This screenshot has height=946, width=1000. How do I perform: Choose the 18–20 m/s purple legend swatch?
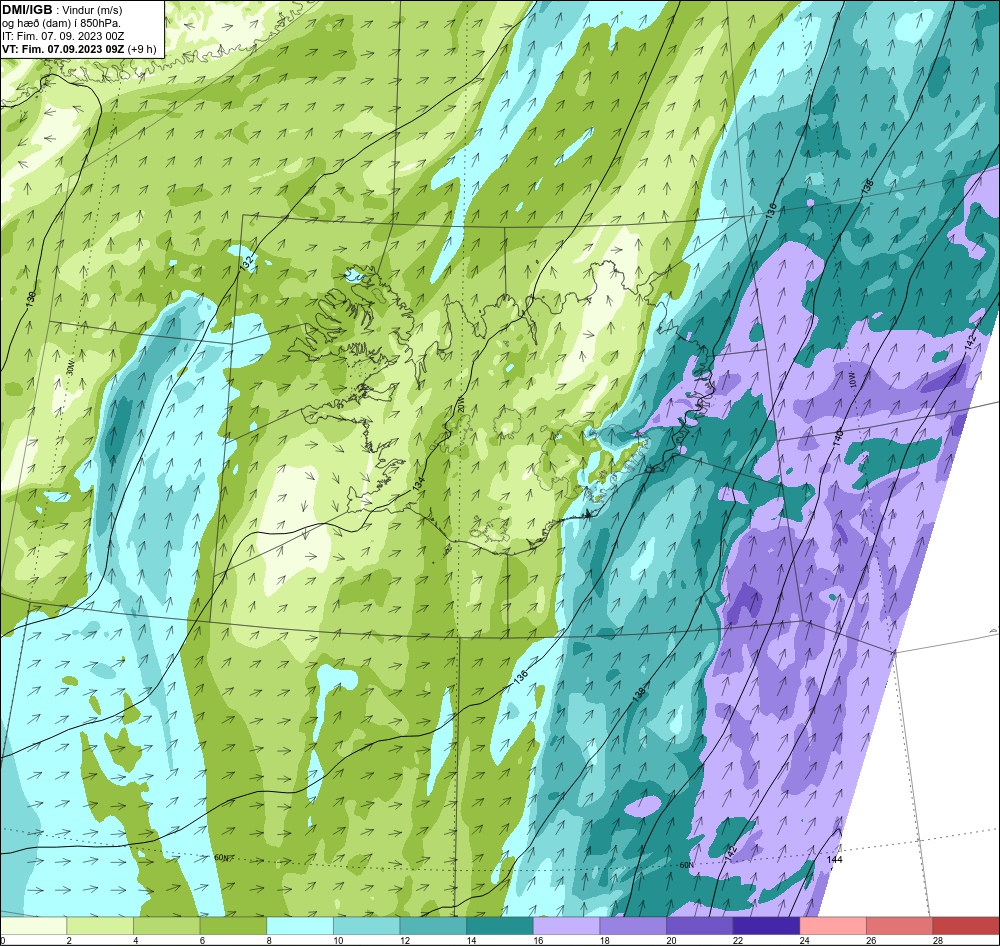tap(633, 926)
